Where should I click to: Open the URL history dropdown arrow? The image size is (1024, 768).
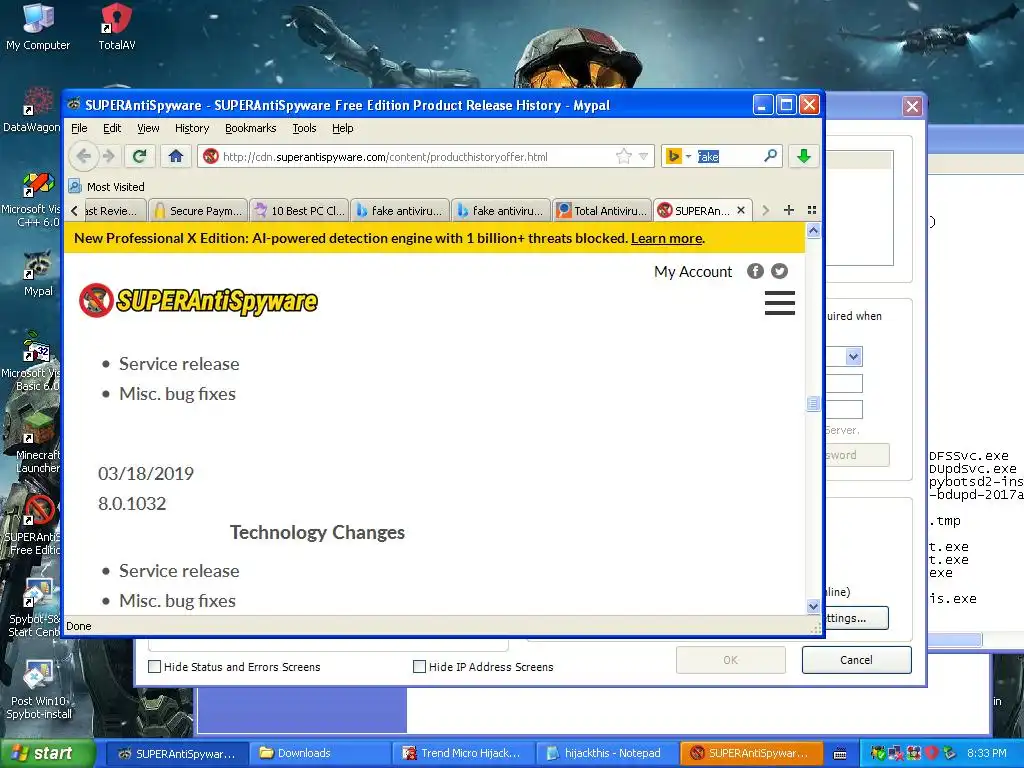(643, 156)
